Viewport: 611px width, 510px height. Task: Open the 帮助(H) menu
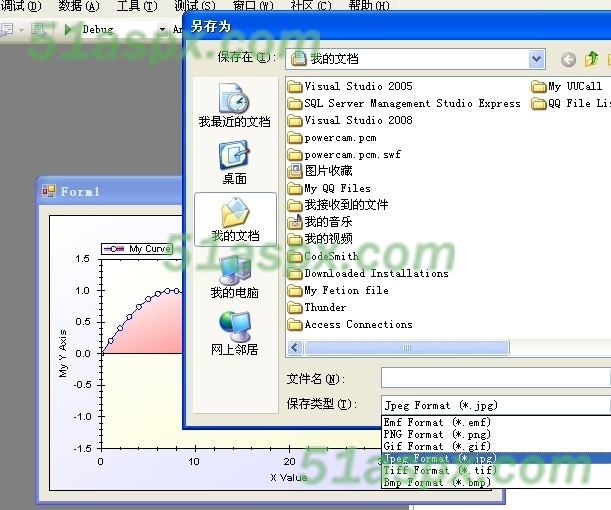pos(369,5)
